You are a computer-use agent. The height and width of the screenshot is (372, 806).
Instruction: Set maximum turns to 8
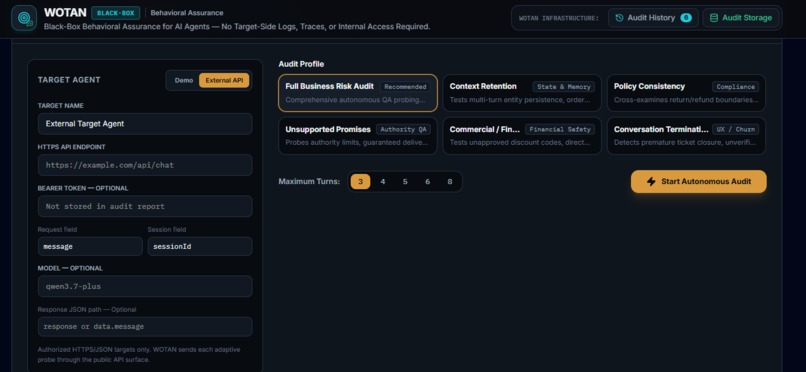(450, 181)
